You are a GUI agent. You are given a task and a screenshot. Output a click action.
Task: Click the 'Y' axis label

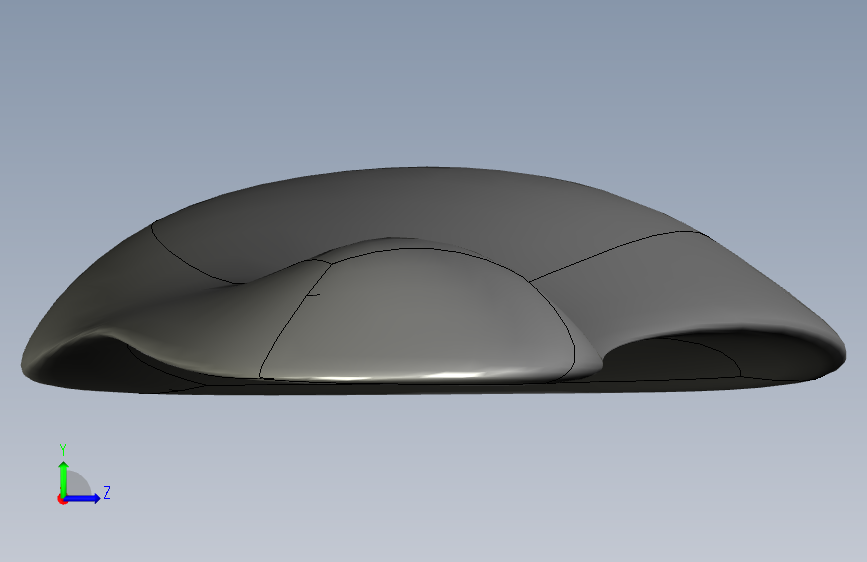pyautogui.click(x=63, y=449)
